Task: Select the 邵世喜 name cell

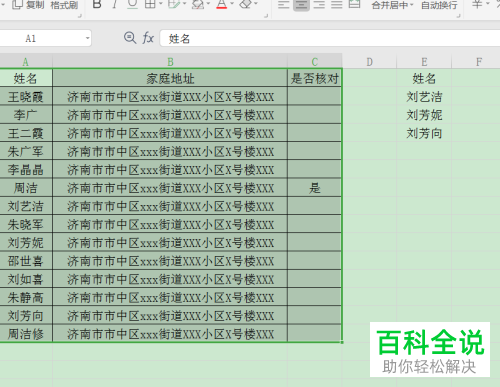Action: tap(26, 261)
